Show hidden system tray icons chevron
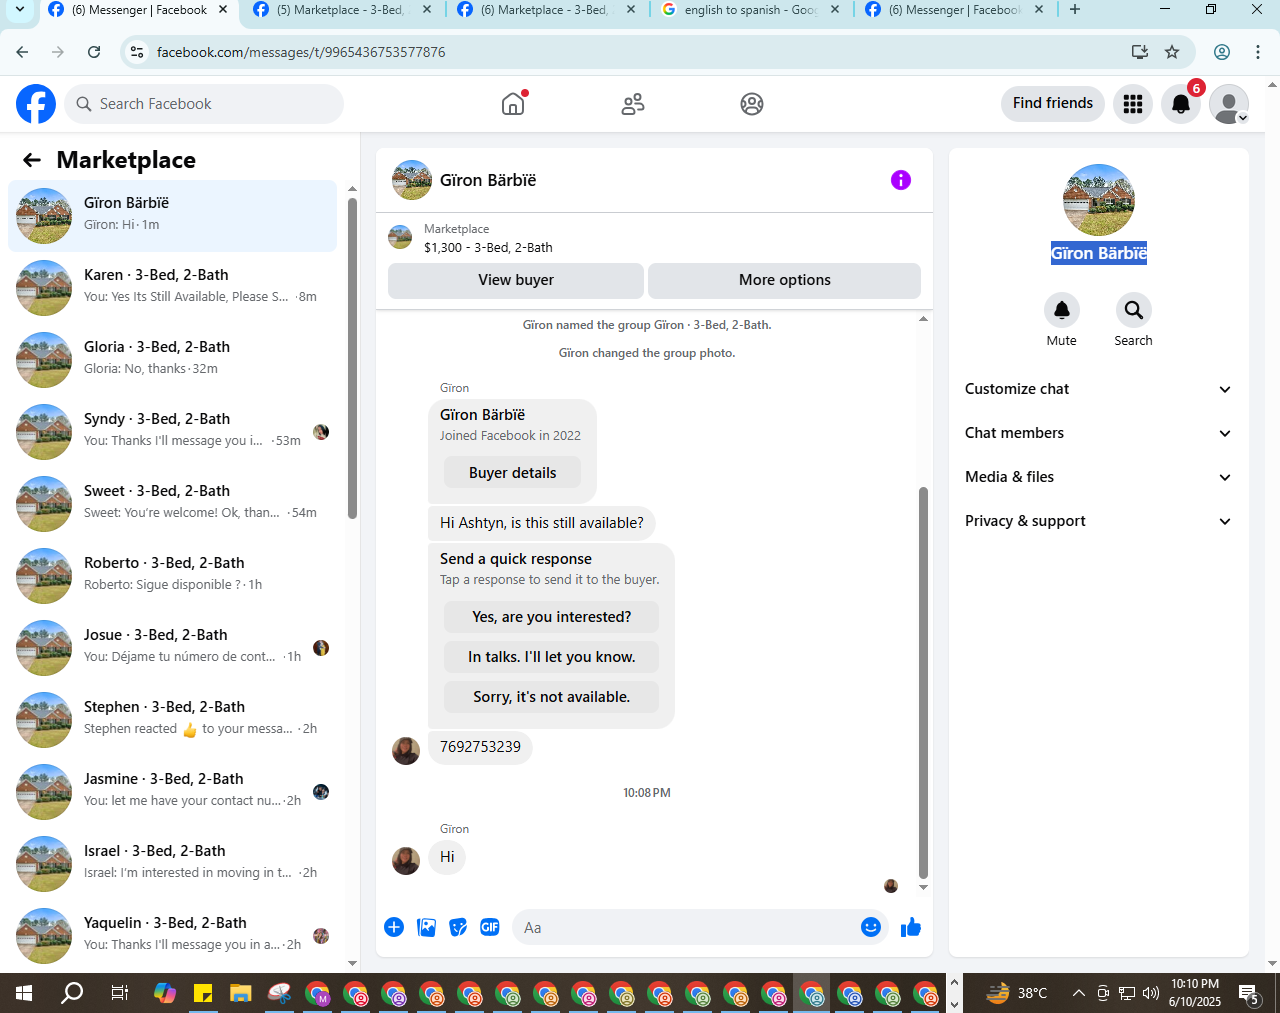 pos(1078,993)
